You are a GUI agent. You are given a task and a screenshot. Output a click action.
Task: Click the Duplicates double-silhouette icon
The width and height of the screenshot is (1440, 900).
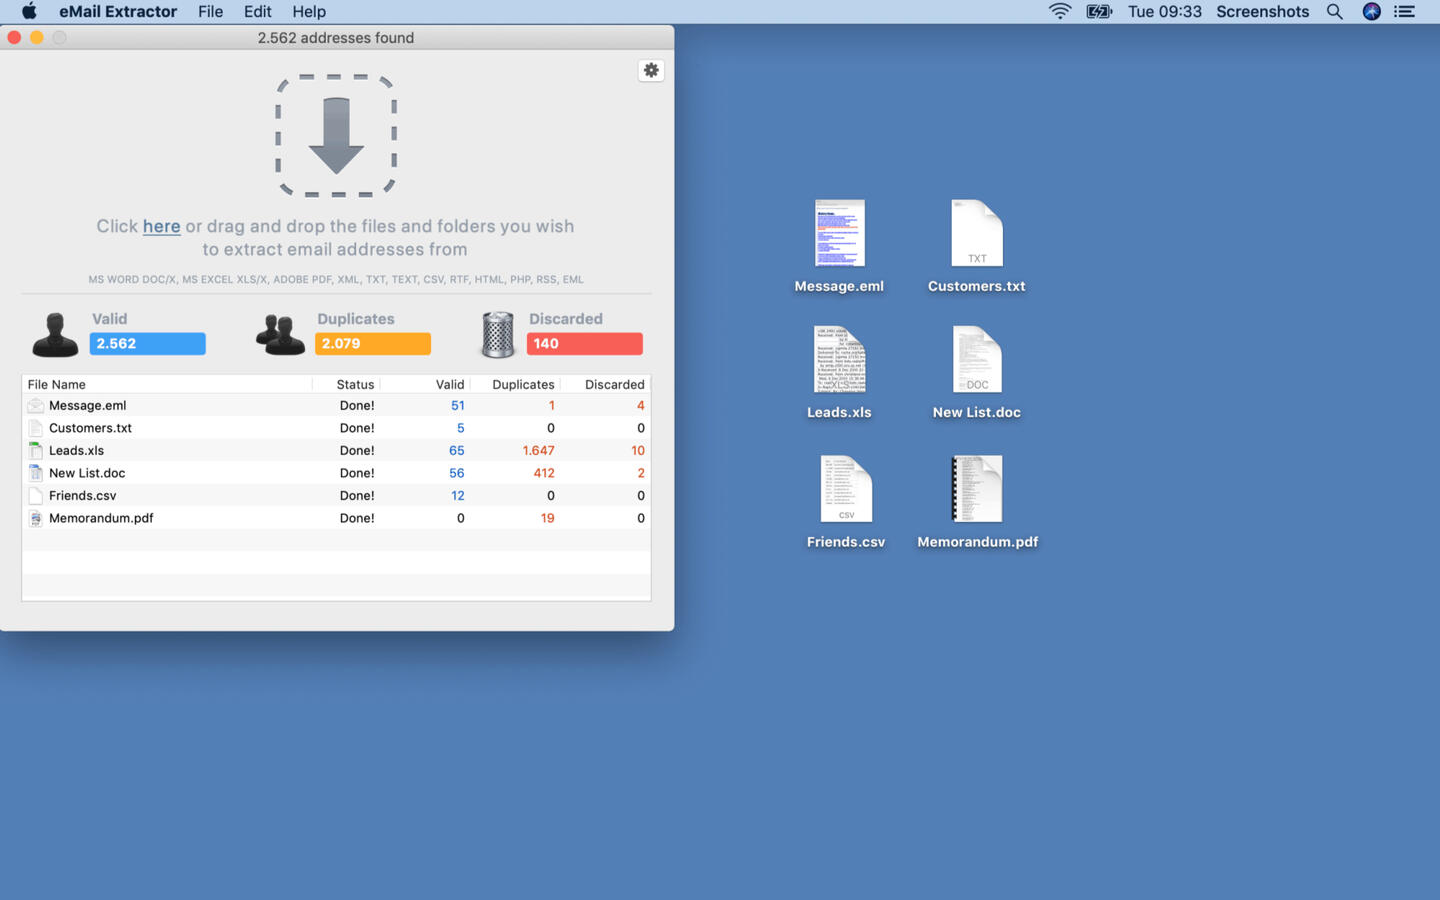(280, 333)
